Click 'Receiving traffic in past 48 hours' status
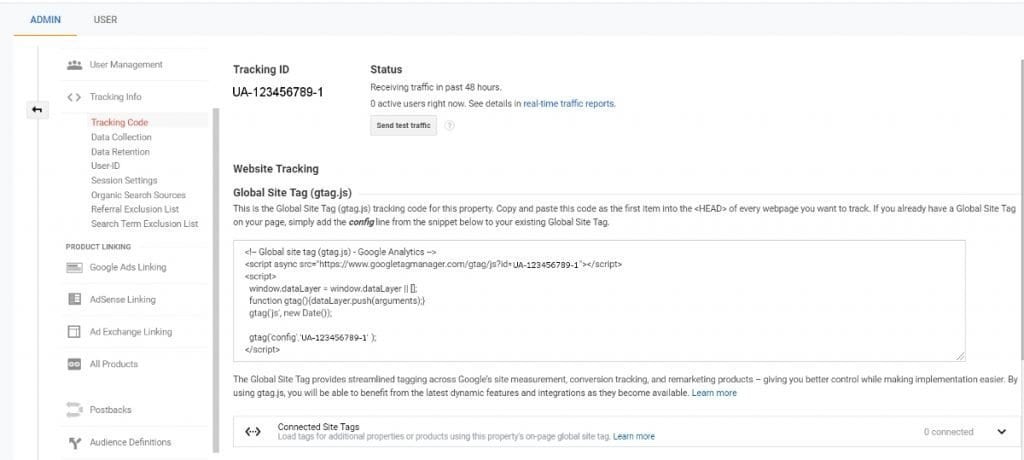Viewport: 1024px width, 460px height. [436, 87]
